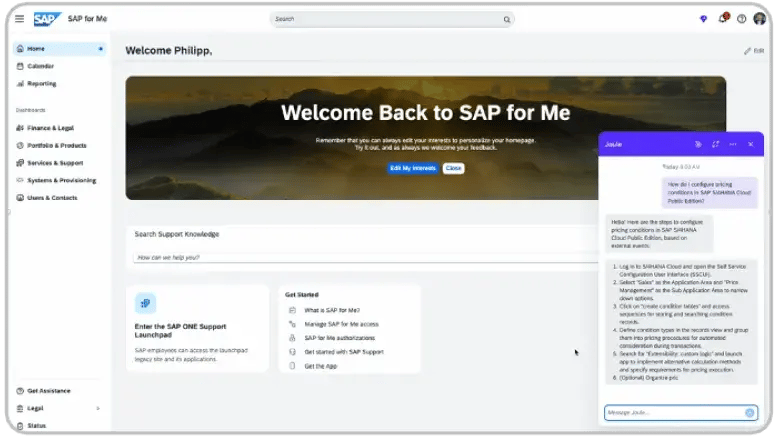This screenshot has width=778, height=438.
Task: Expand the Legal sidebar item arrow
Action: point(98,408)
